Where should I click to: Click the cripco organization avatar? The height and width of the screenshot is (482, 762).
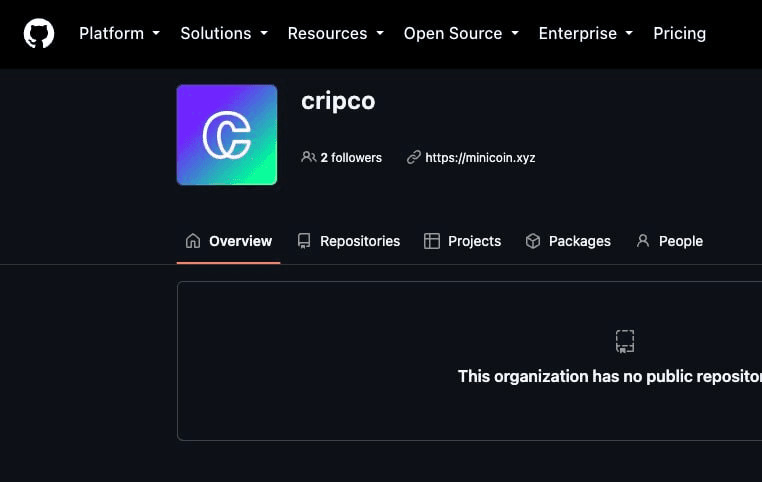[227, 135]
